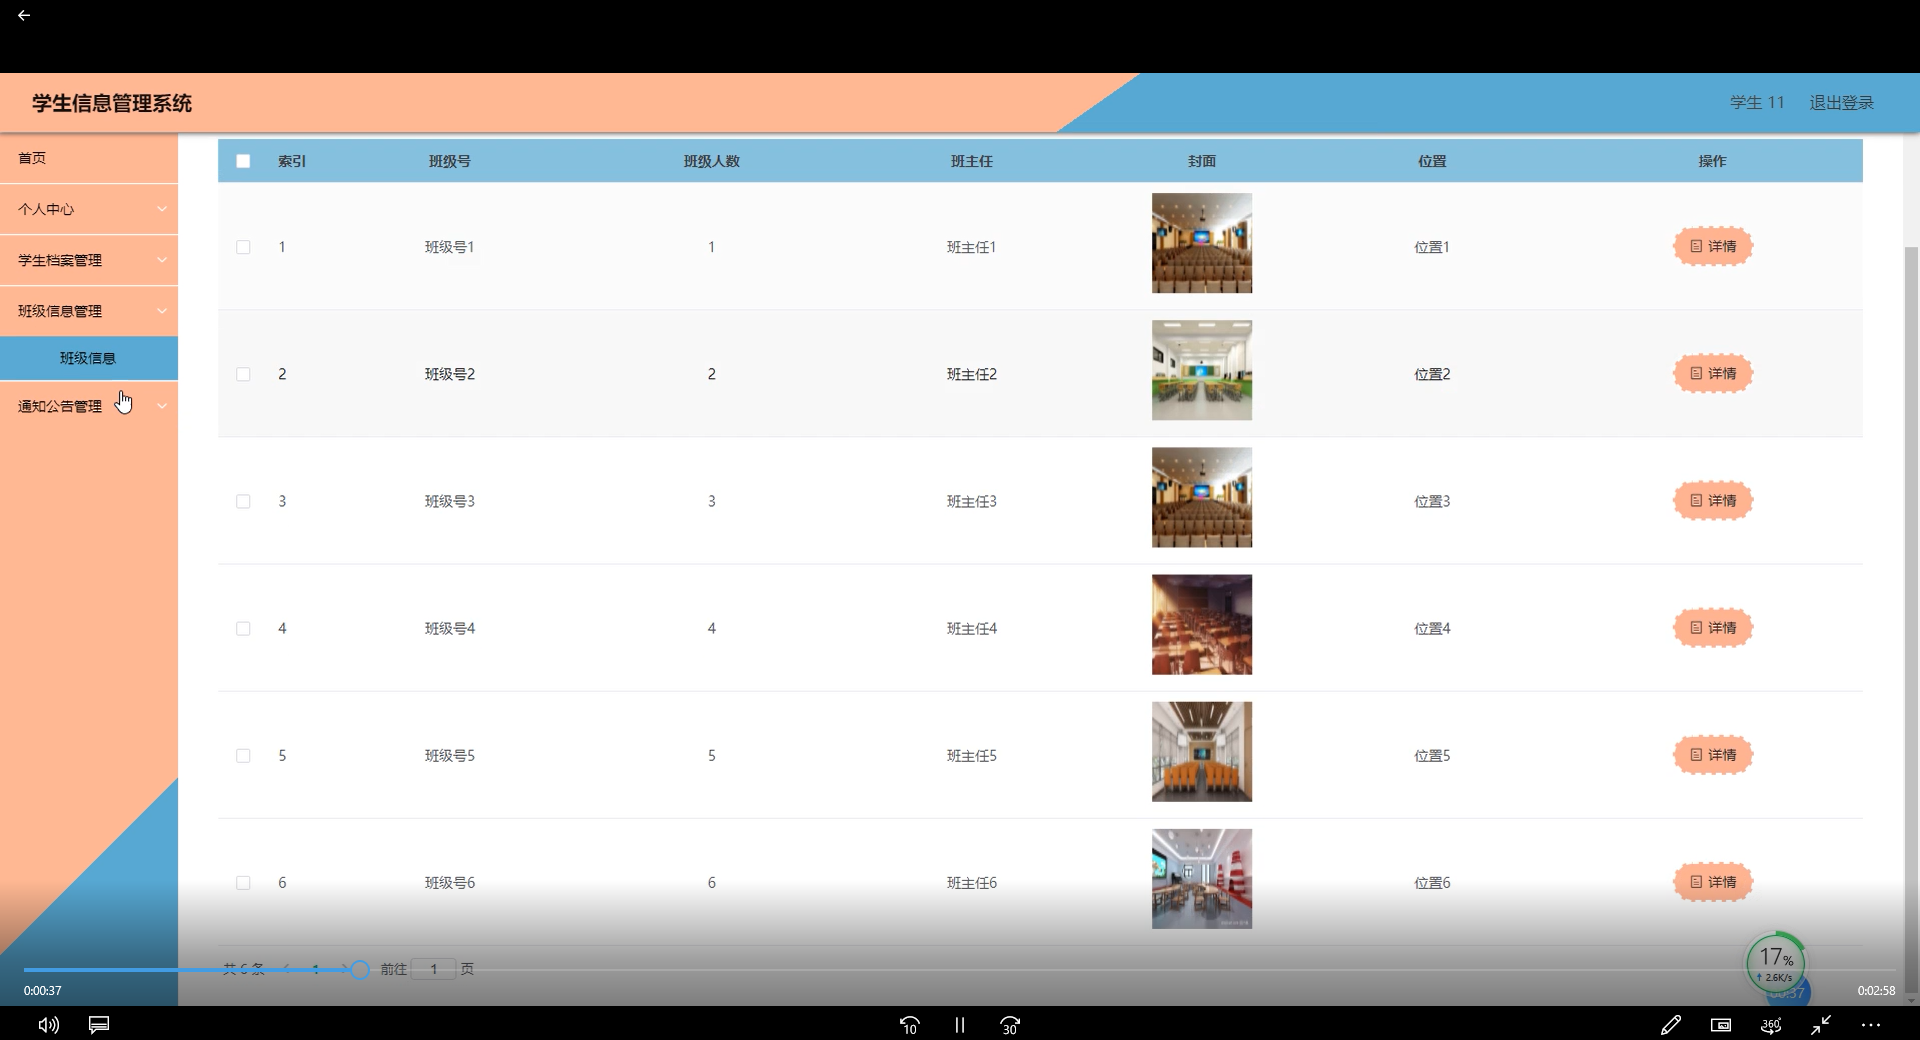Expand the 个人中心 chevron
The height and width of the screenshot is (1040, 1920).
click(162, 209)
